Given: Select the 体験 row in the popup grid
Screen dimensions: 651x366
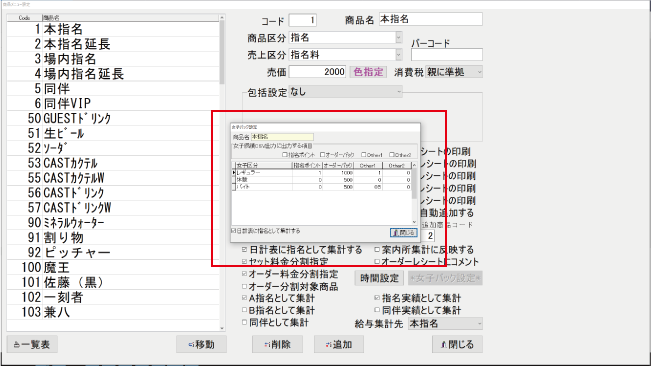Looking at the screenshot, I should 321,180.
